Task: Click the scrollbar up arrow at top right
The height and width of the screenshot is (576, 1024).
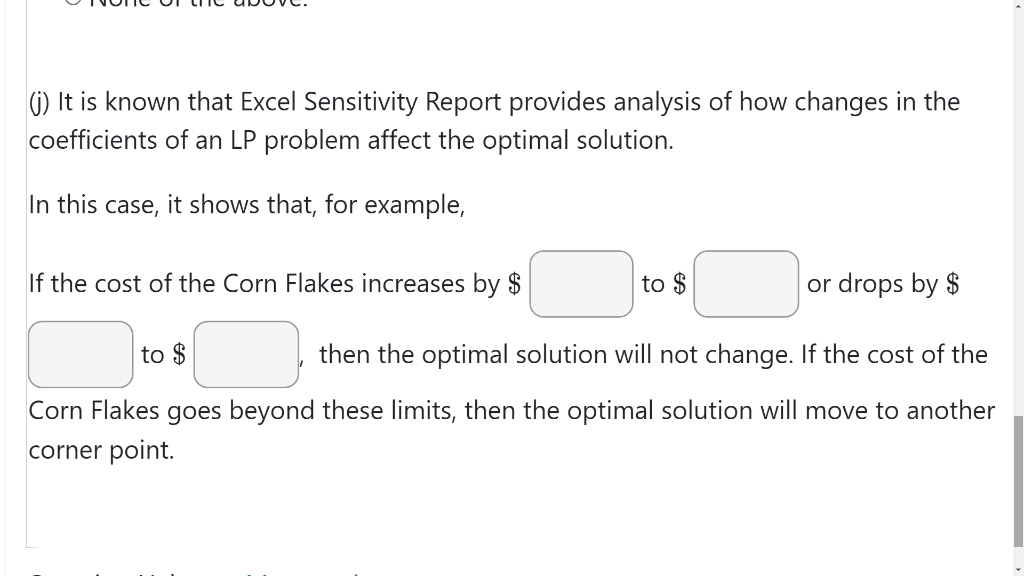Action: coord(1018,3)
